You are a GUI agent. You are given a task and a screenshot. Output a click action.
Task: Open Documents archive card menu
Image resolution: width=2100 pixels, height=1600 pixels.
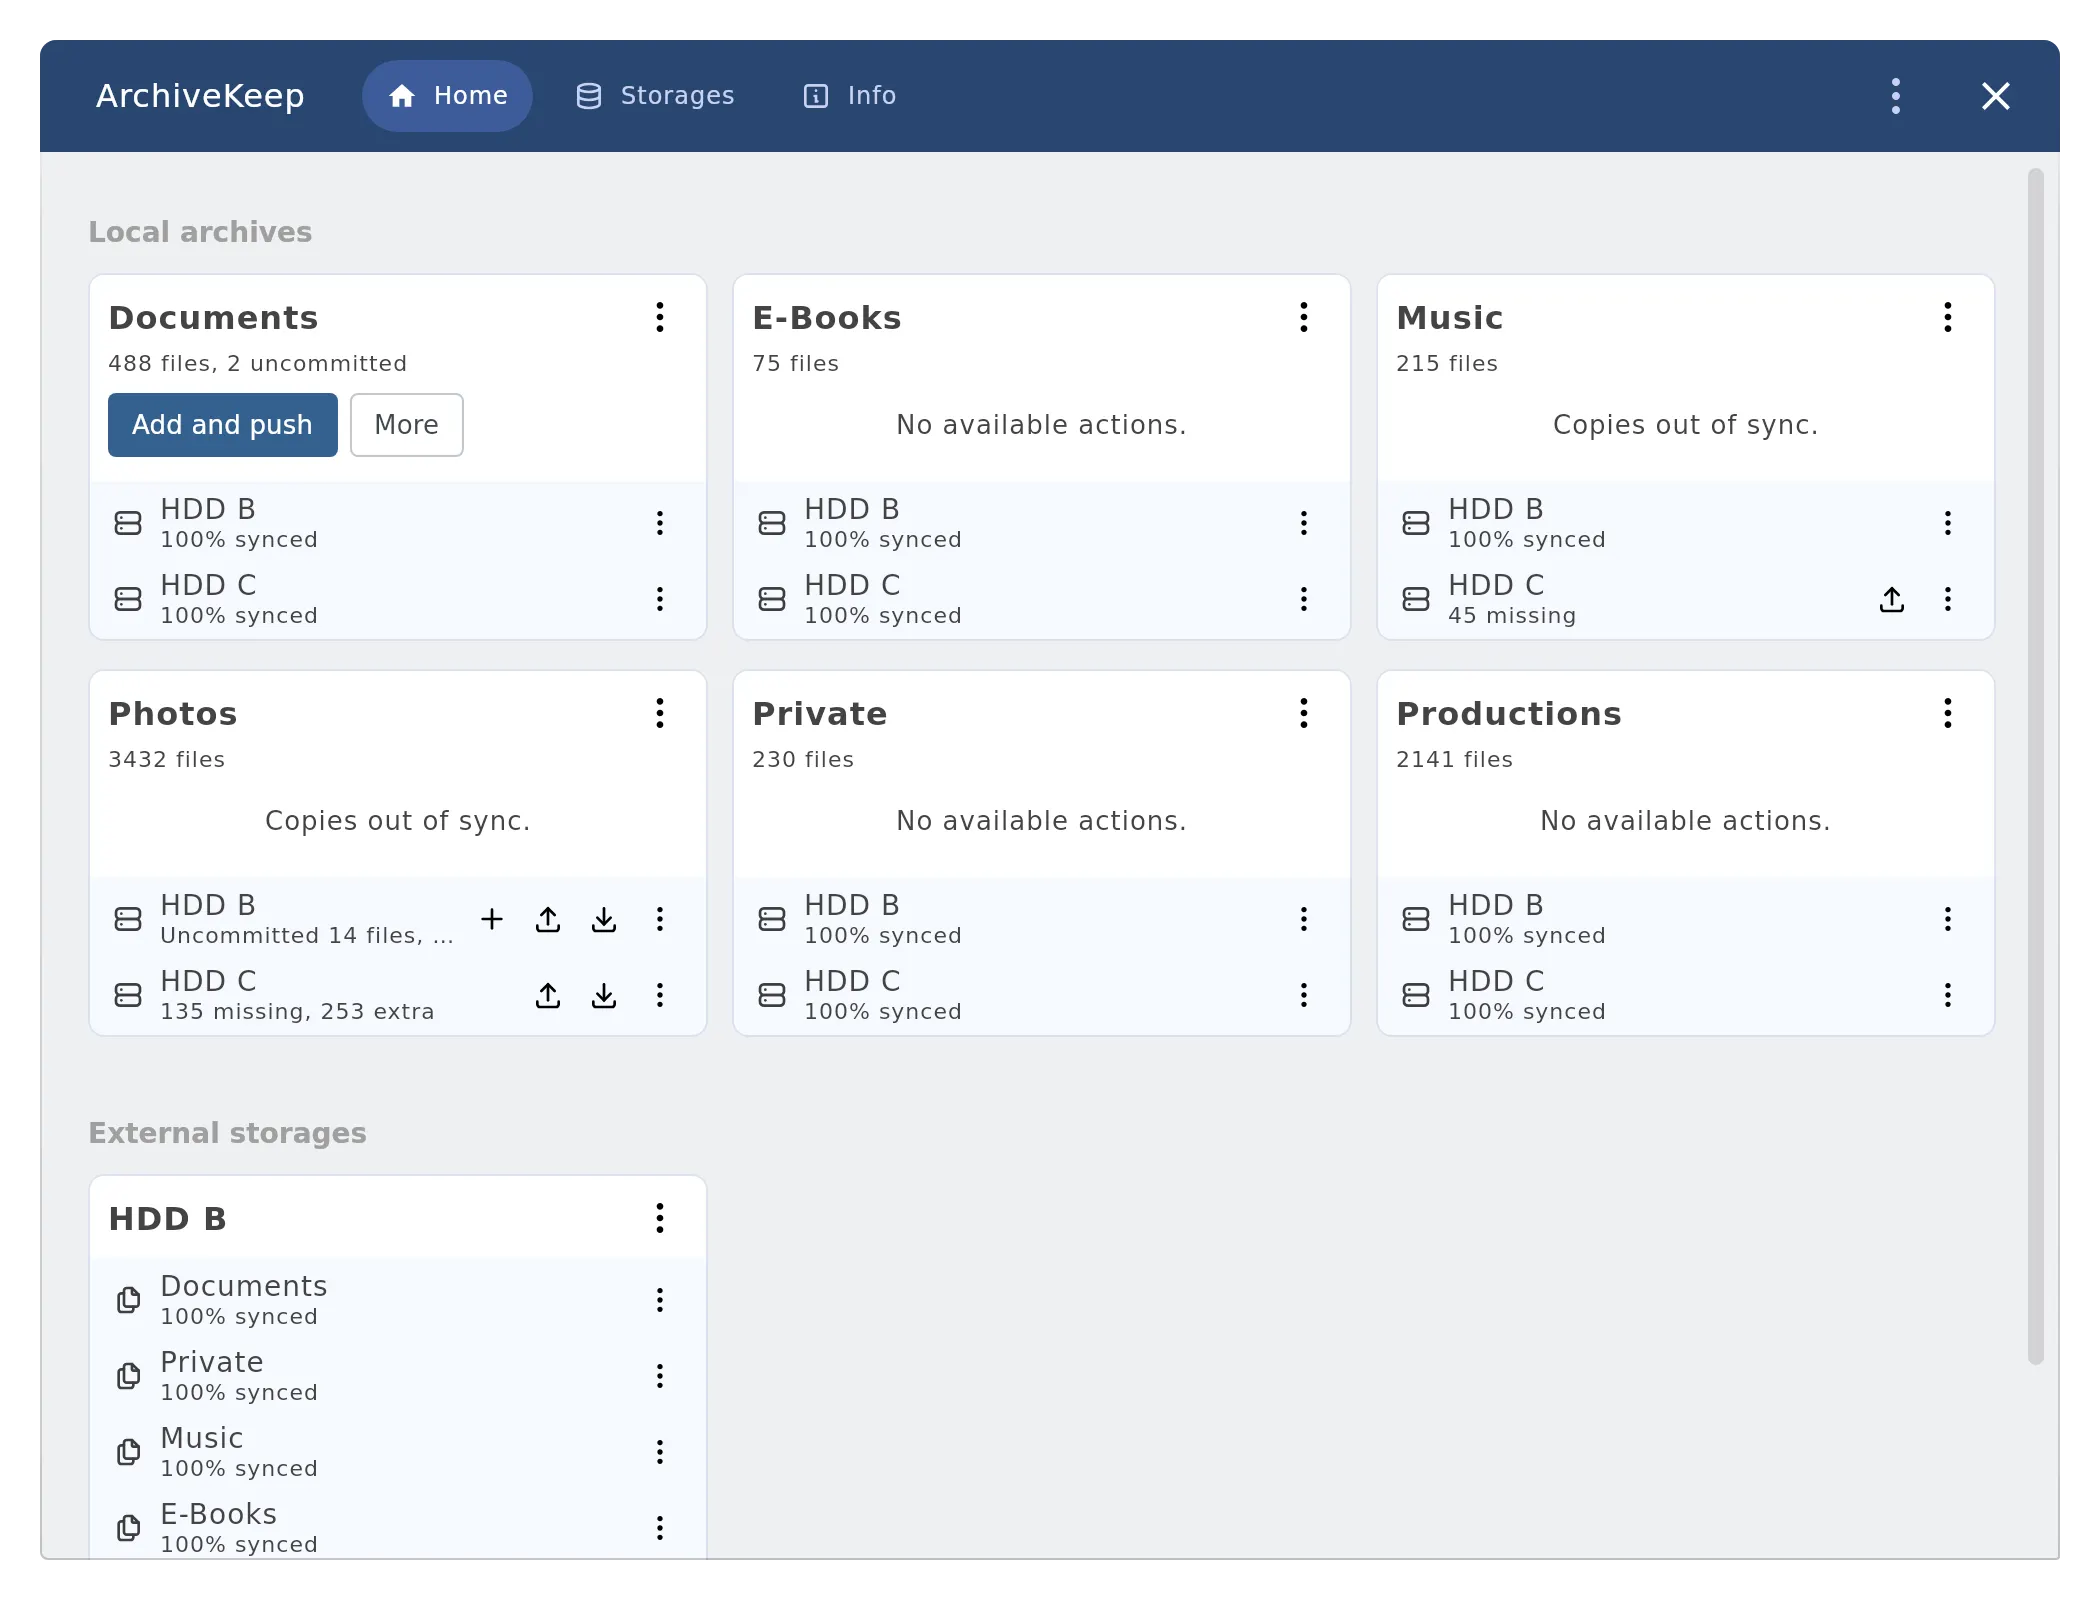tap(659, 317)
